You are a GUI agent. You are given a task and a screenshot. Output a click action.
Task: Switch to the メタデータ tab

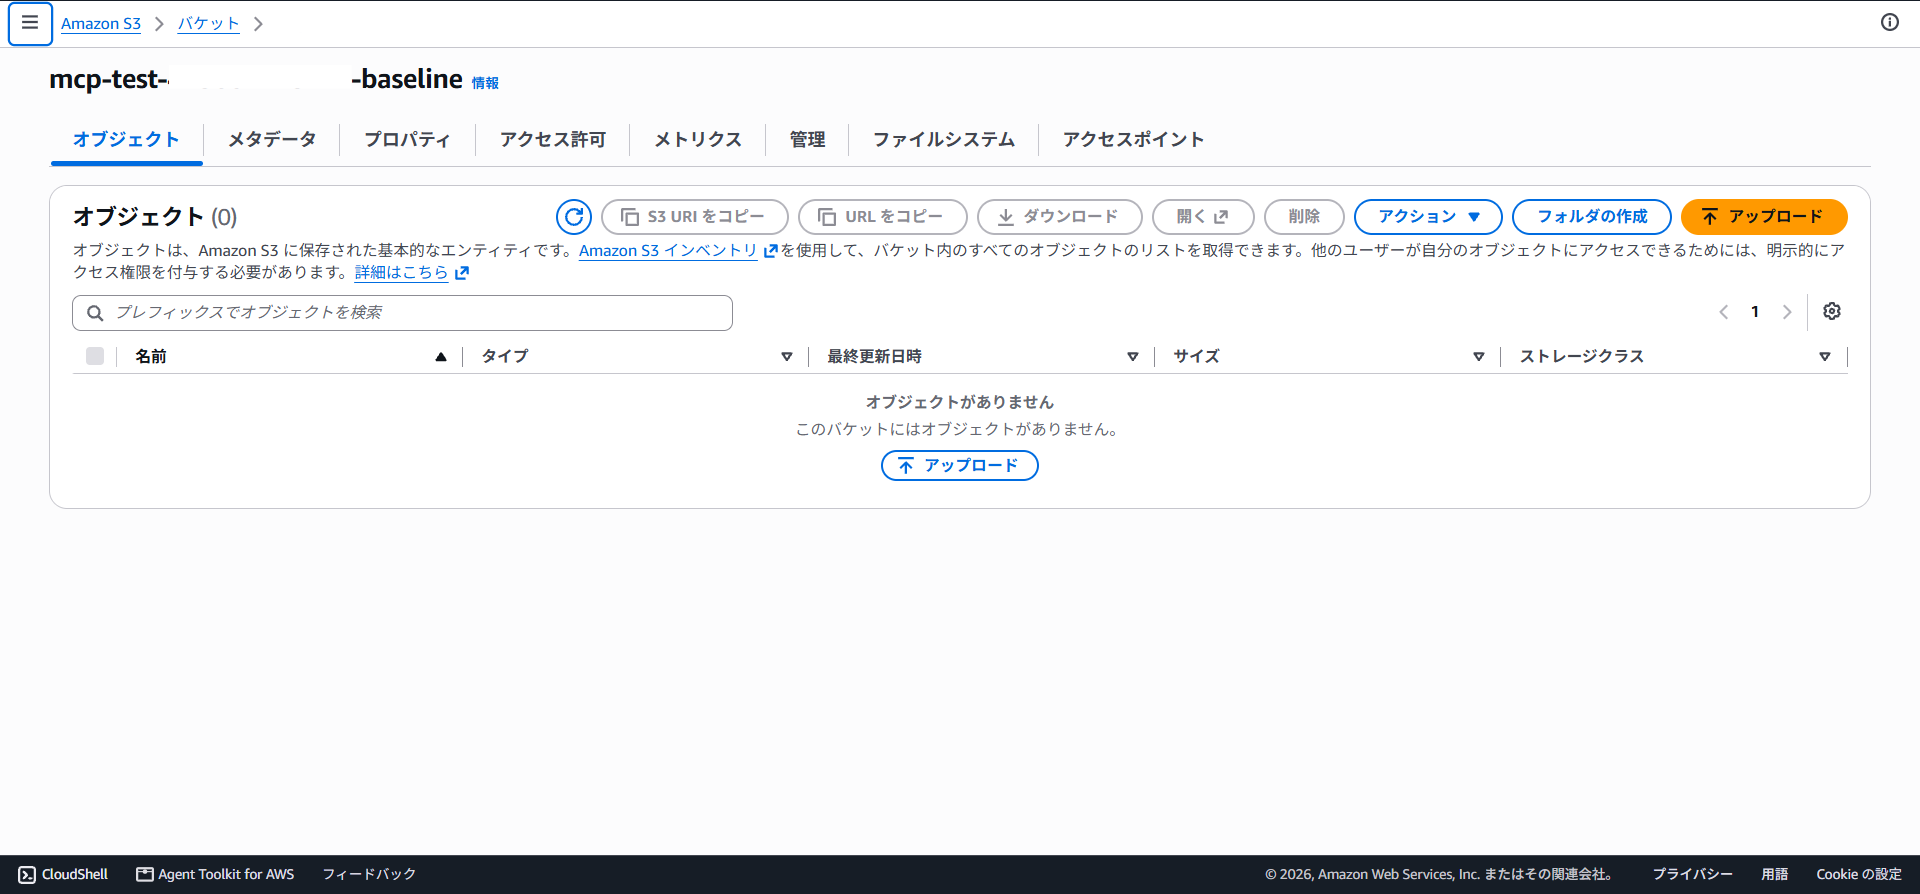click(x=272, y=139)
